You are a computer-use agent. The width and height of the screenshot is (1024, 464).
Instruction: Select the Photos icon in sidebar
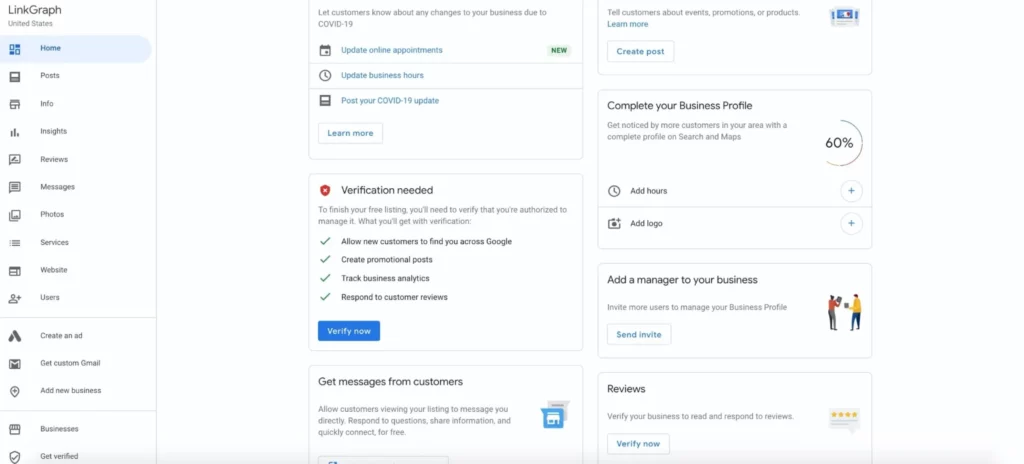[15, 215]
